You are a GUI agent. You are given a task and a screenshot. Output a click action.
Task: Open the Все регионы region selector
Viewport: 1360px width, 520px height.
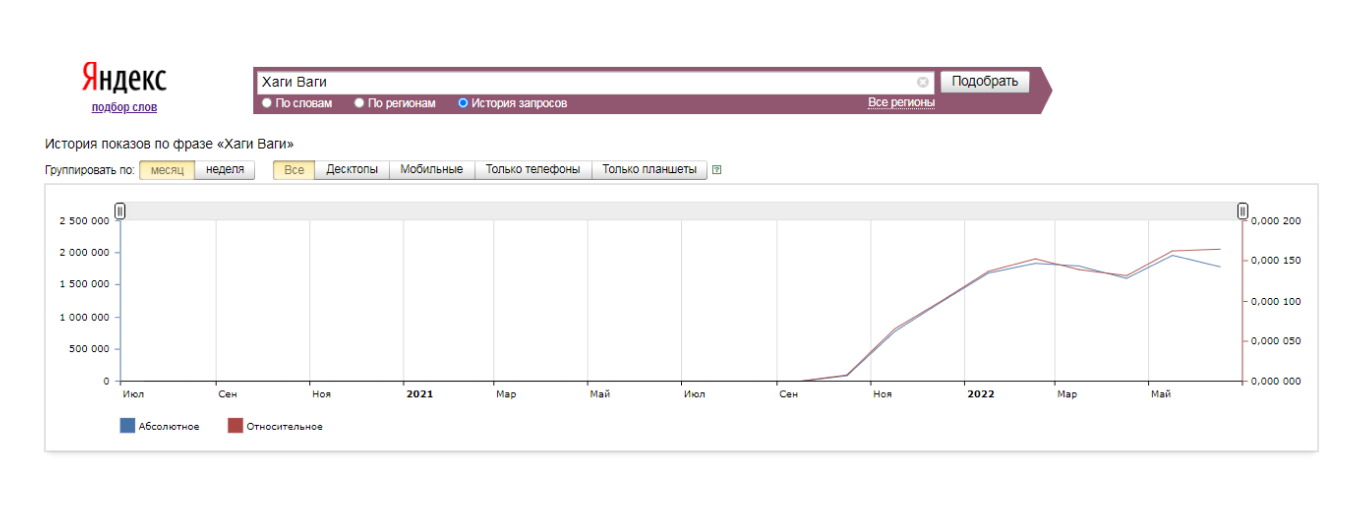click(900, 102)
